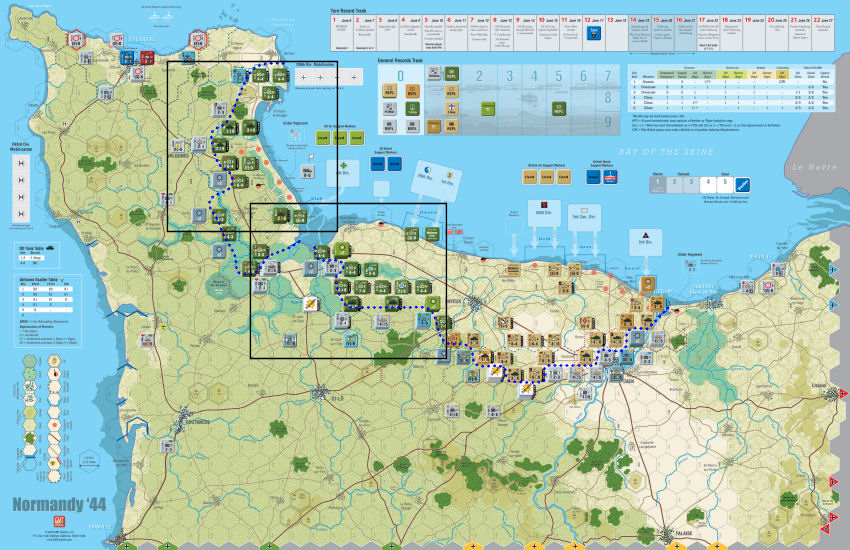
Task: Select the orange REPL marker in box 0
Action: click(412, 91)
